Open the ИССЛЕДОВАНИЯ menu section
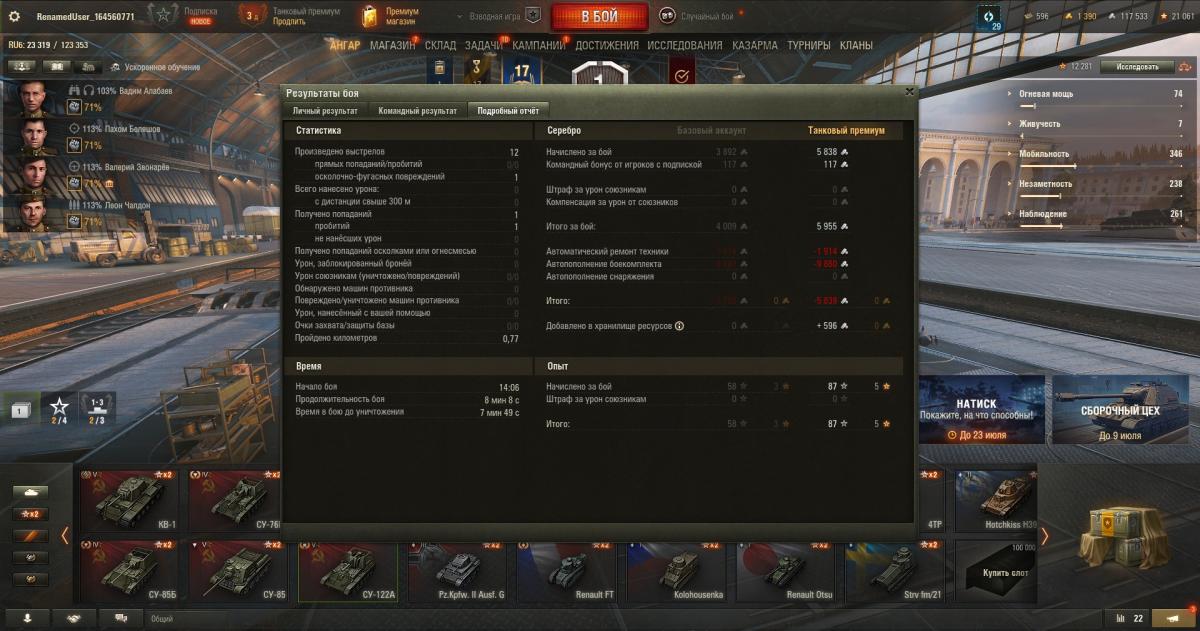The width and height of the screenshot is (1200, 631). click(685, 45)
